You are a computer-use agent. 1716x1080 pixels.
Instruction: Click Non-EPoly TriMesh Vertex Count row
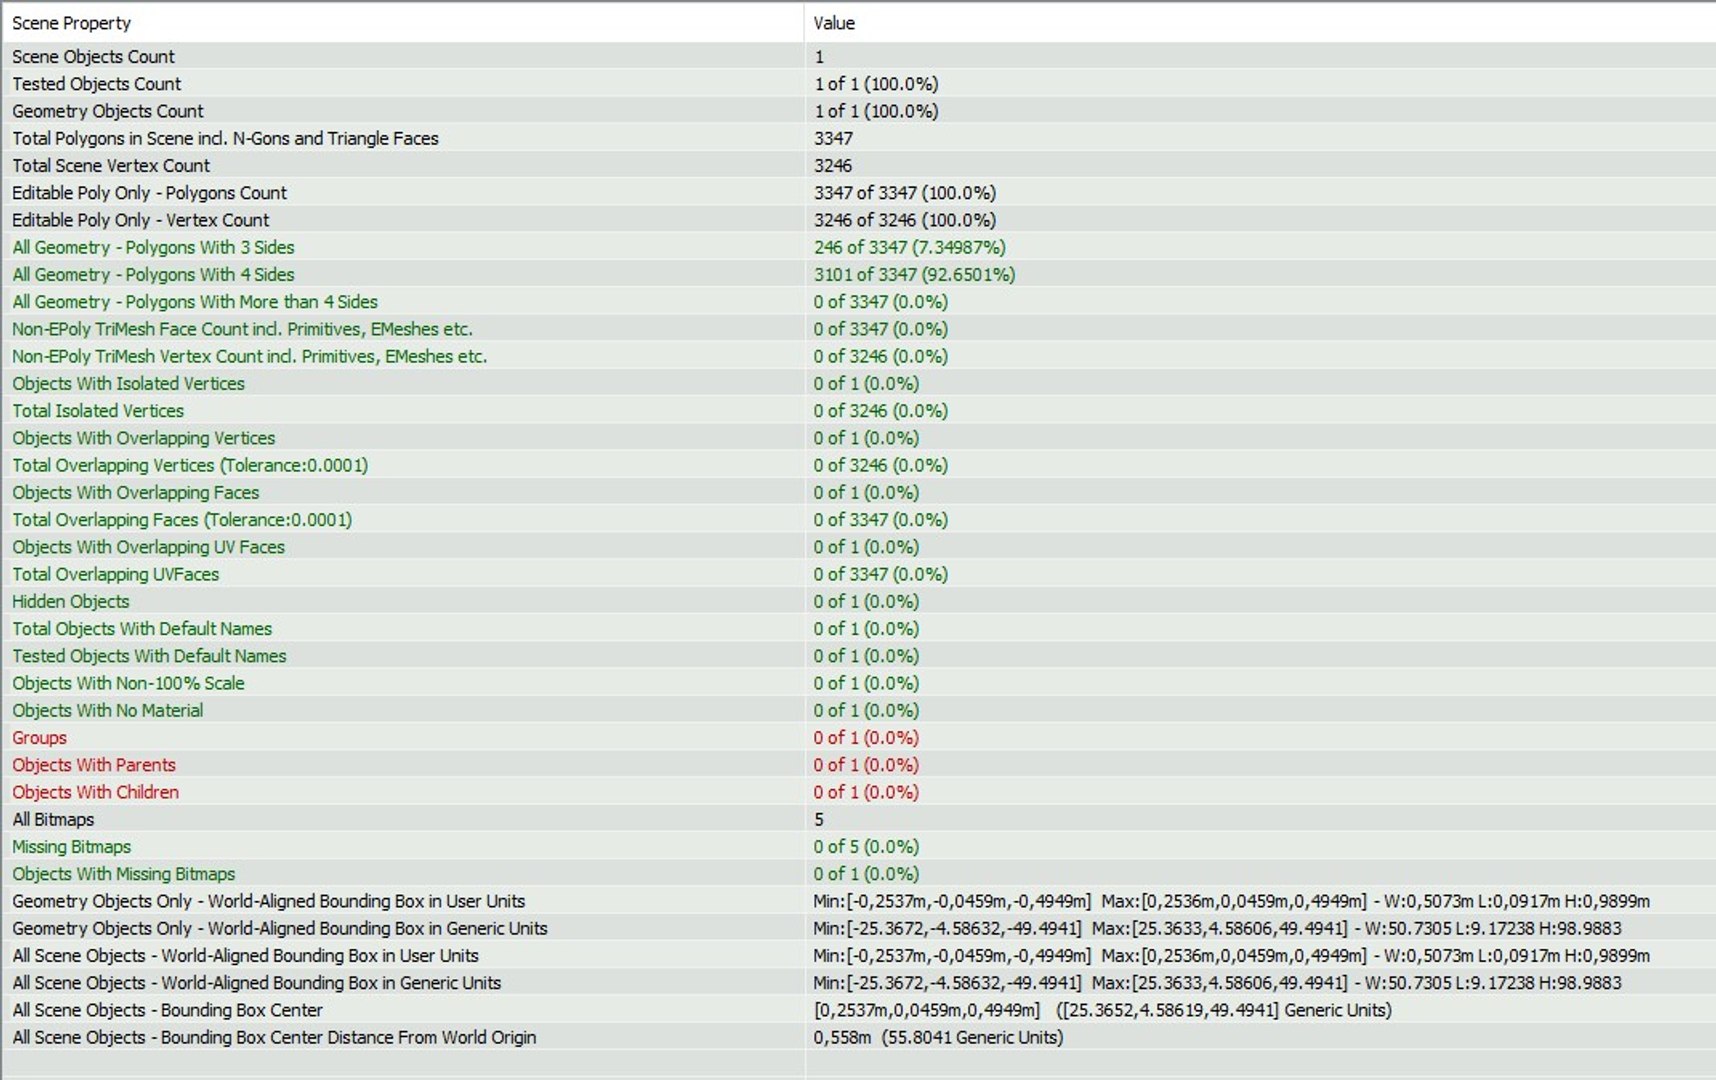pyautogui.click(x=859, y=356)
